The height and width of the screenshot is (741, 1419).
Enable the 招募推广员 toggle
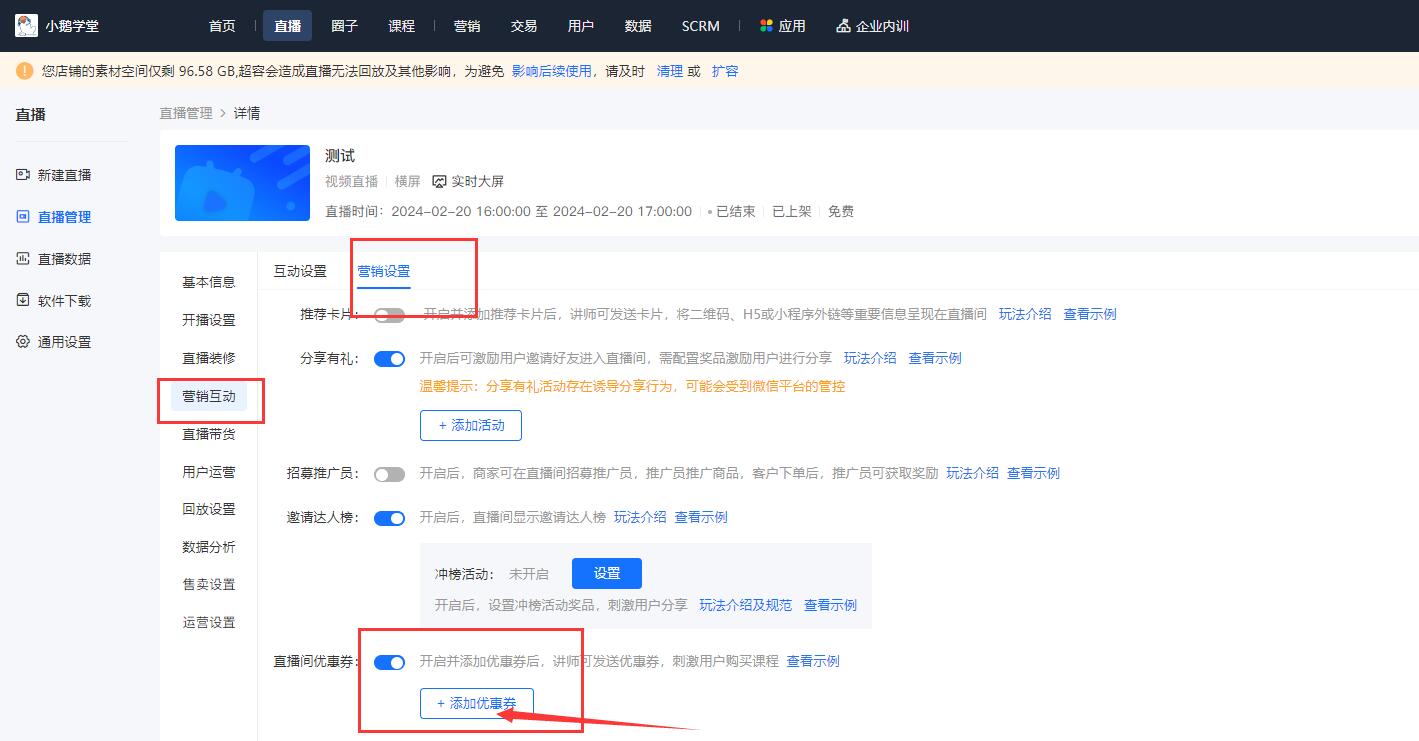pos(389,474)
